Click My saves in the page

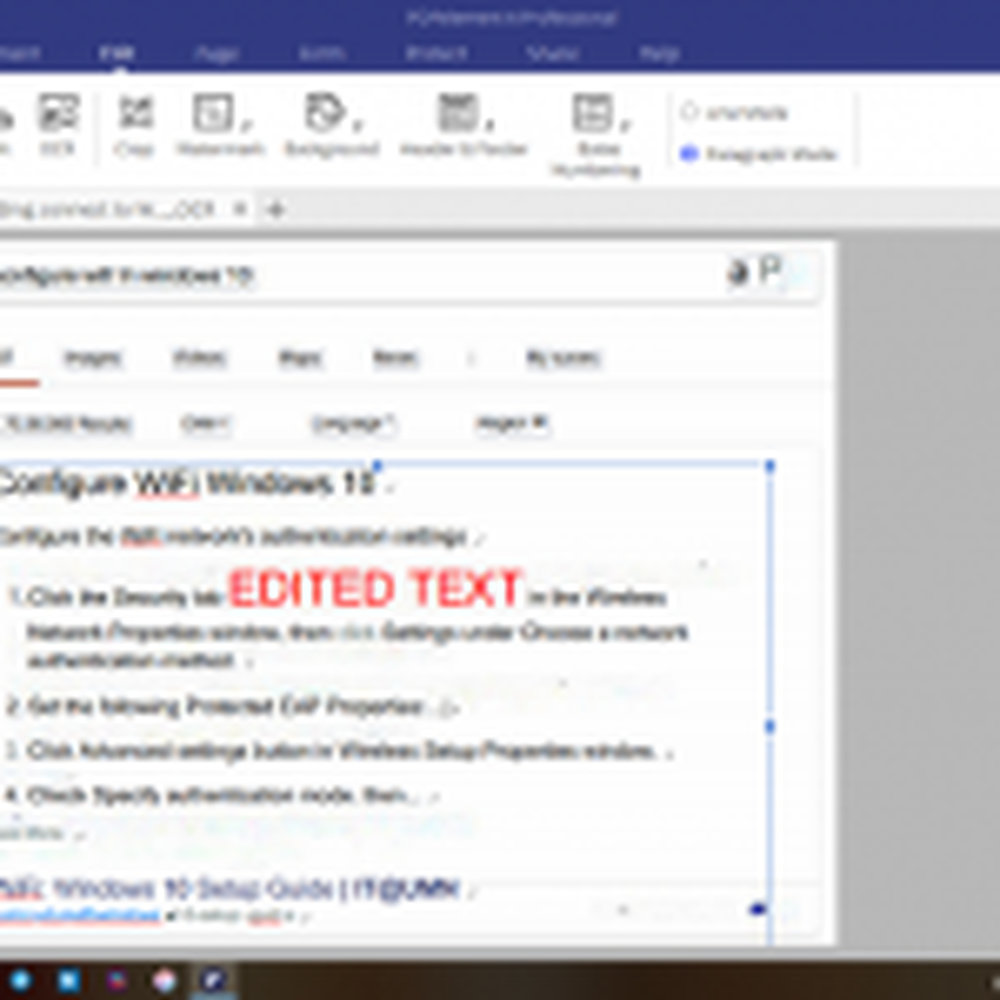point(563,358)
